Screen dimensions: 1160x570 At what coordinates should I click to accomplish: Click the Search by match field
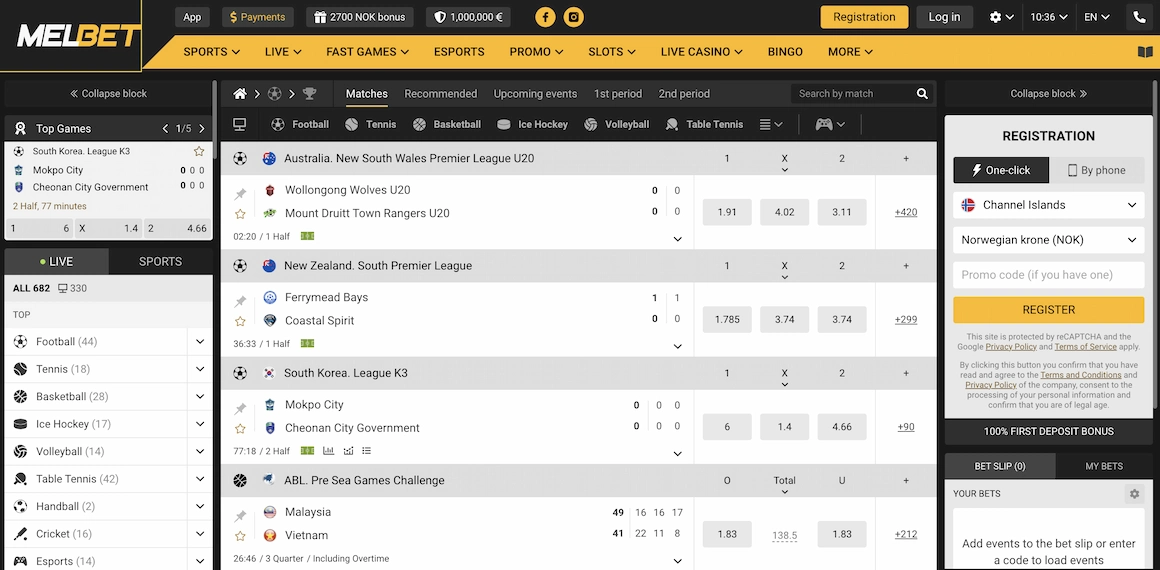[x=853, y=93]
